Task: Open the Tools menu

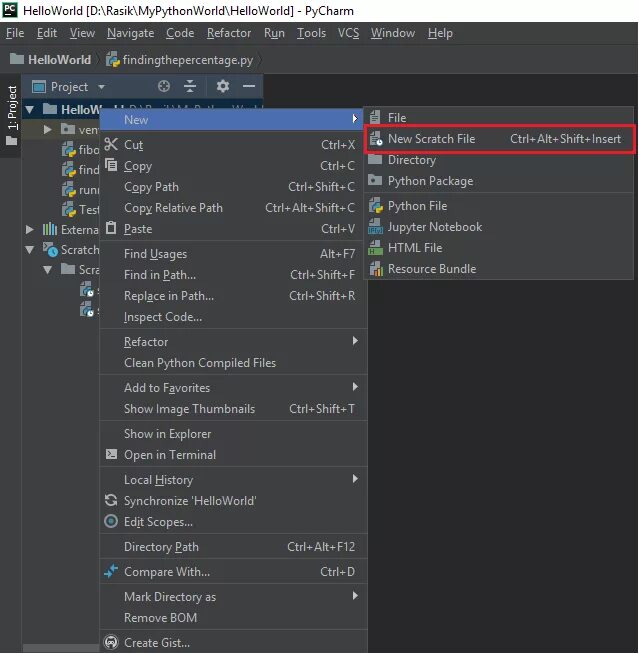Action: [x=311, y=33]
